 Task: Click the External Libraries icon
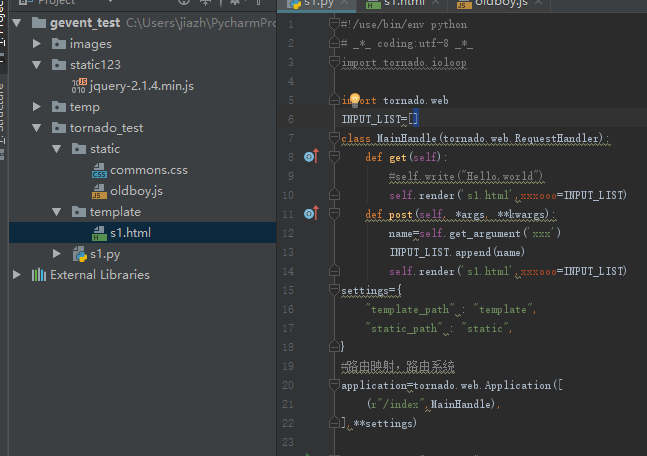pyautogui.click(x=38, y=275)
